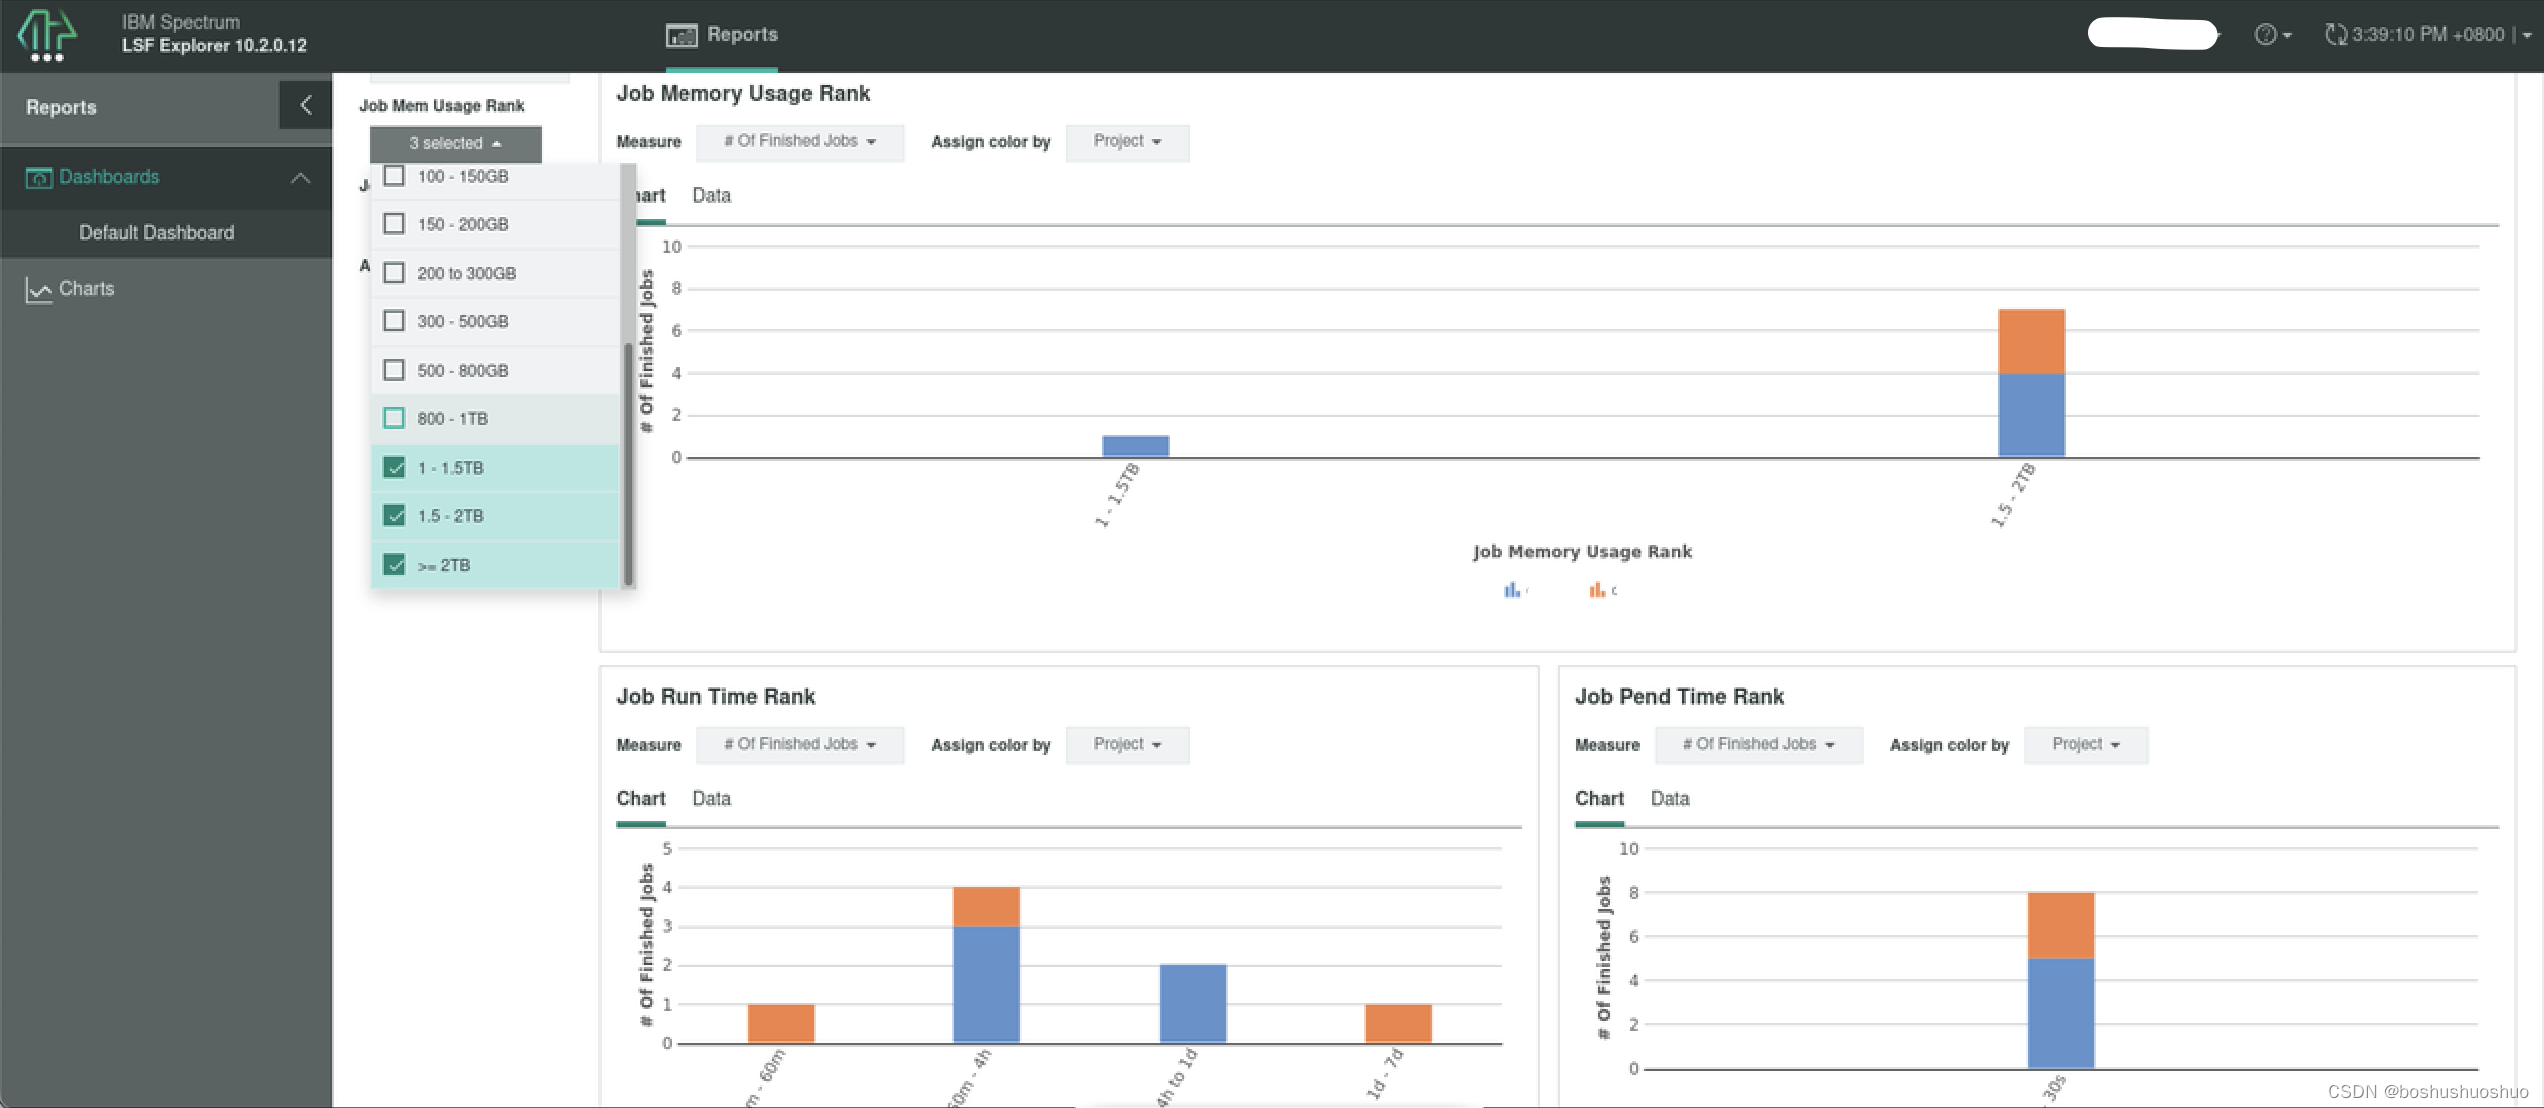Click the blue legend bar icon
Viewport: 2544px width, 1108px height.
pos(1511,591)
